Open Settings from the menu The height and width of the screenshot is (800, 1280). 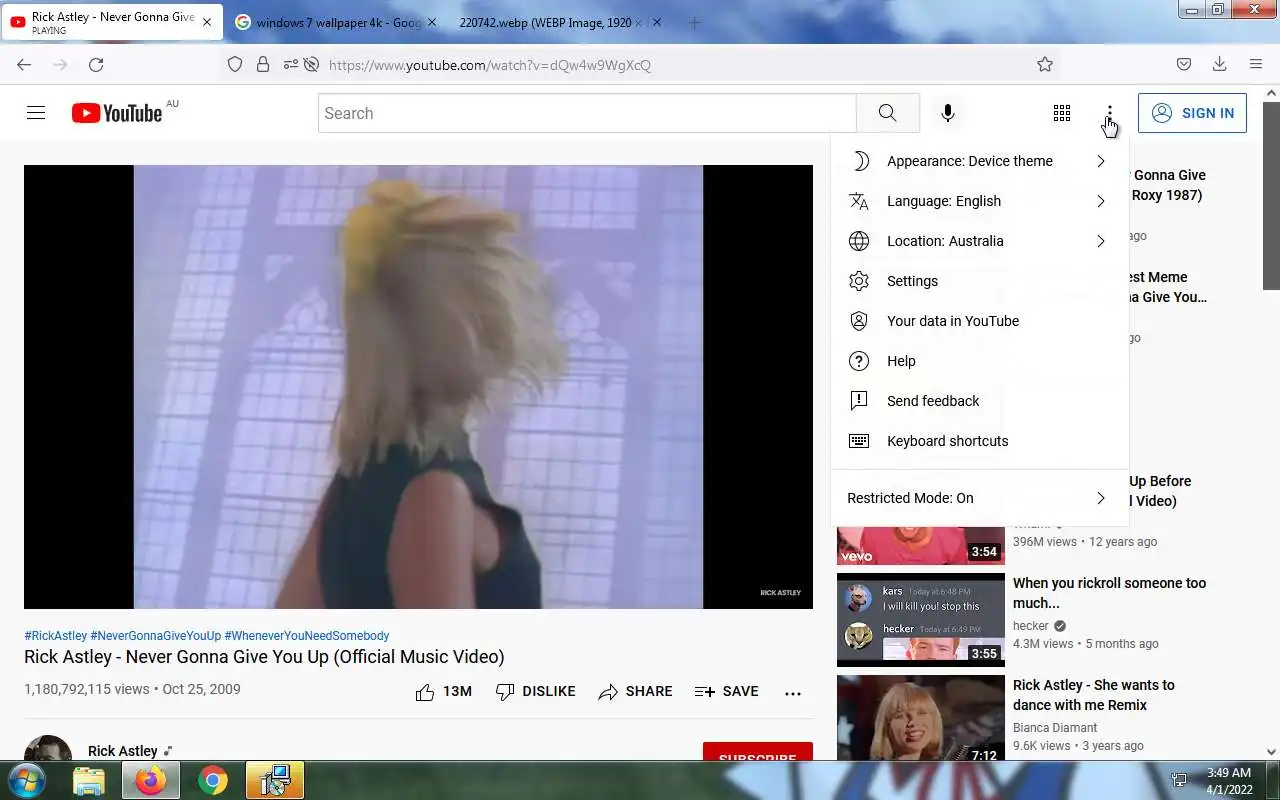tap(980, 281)
